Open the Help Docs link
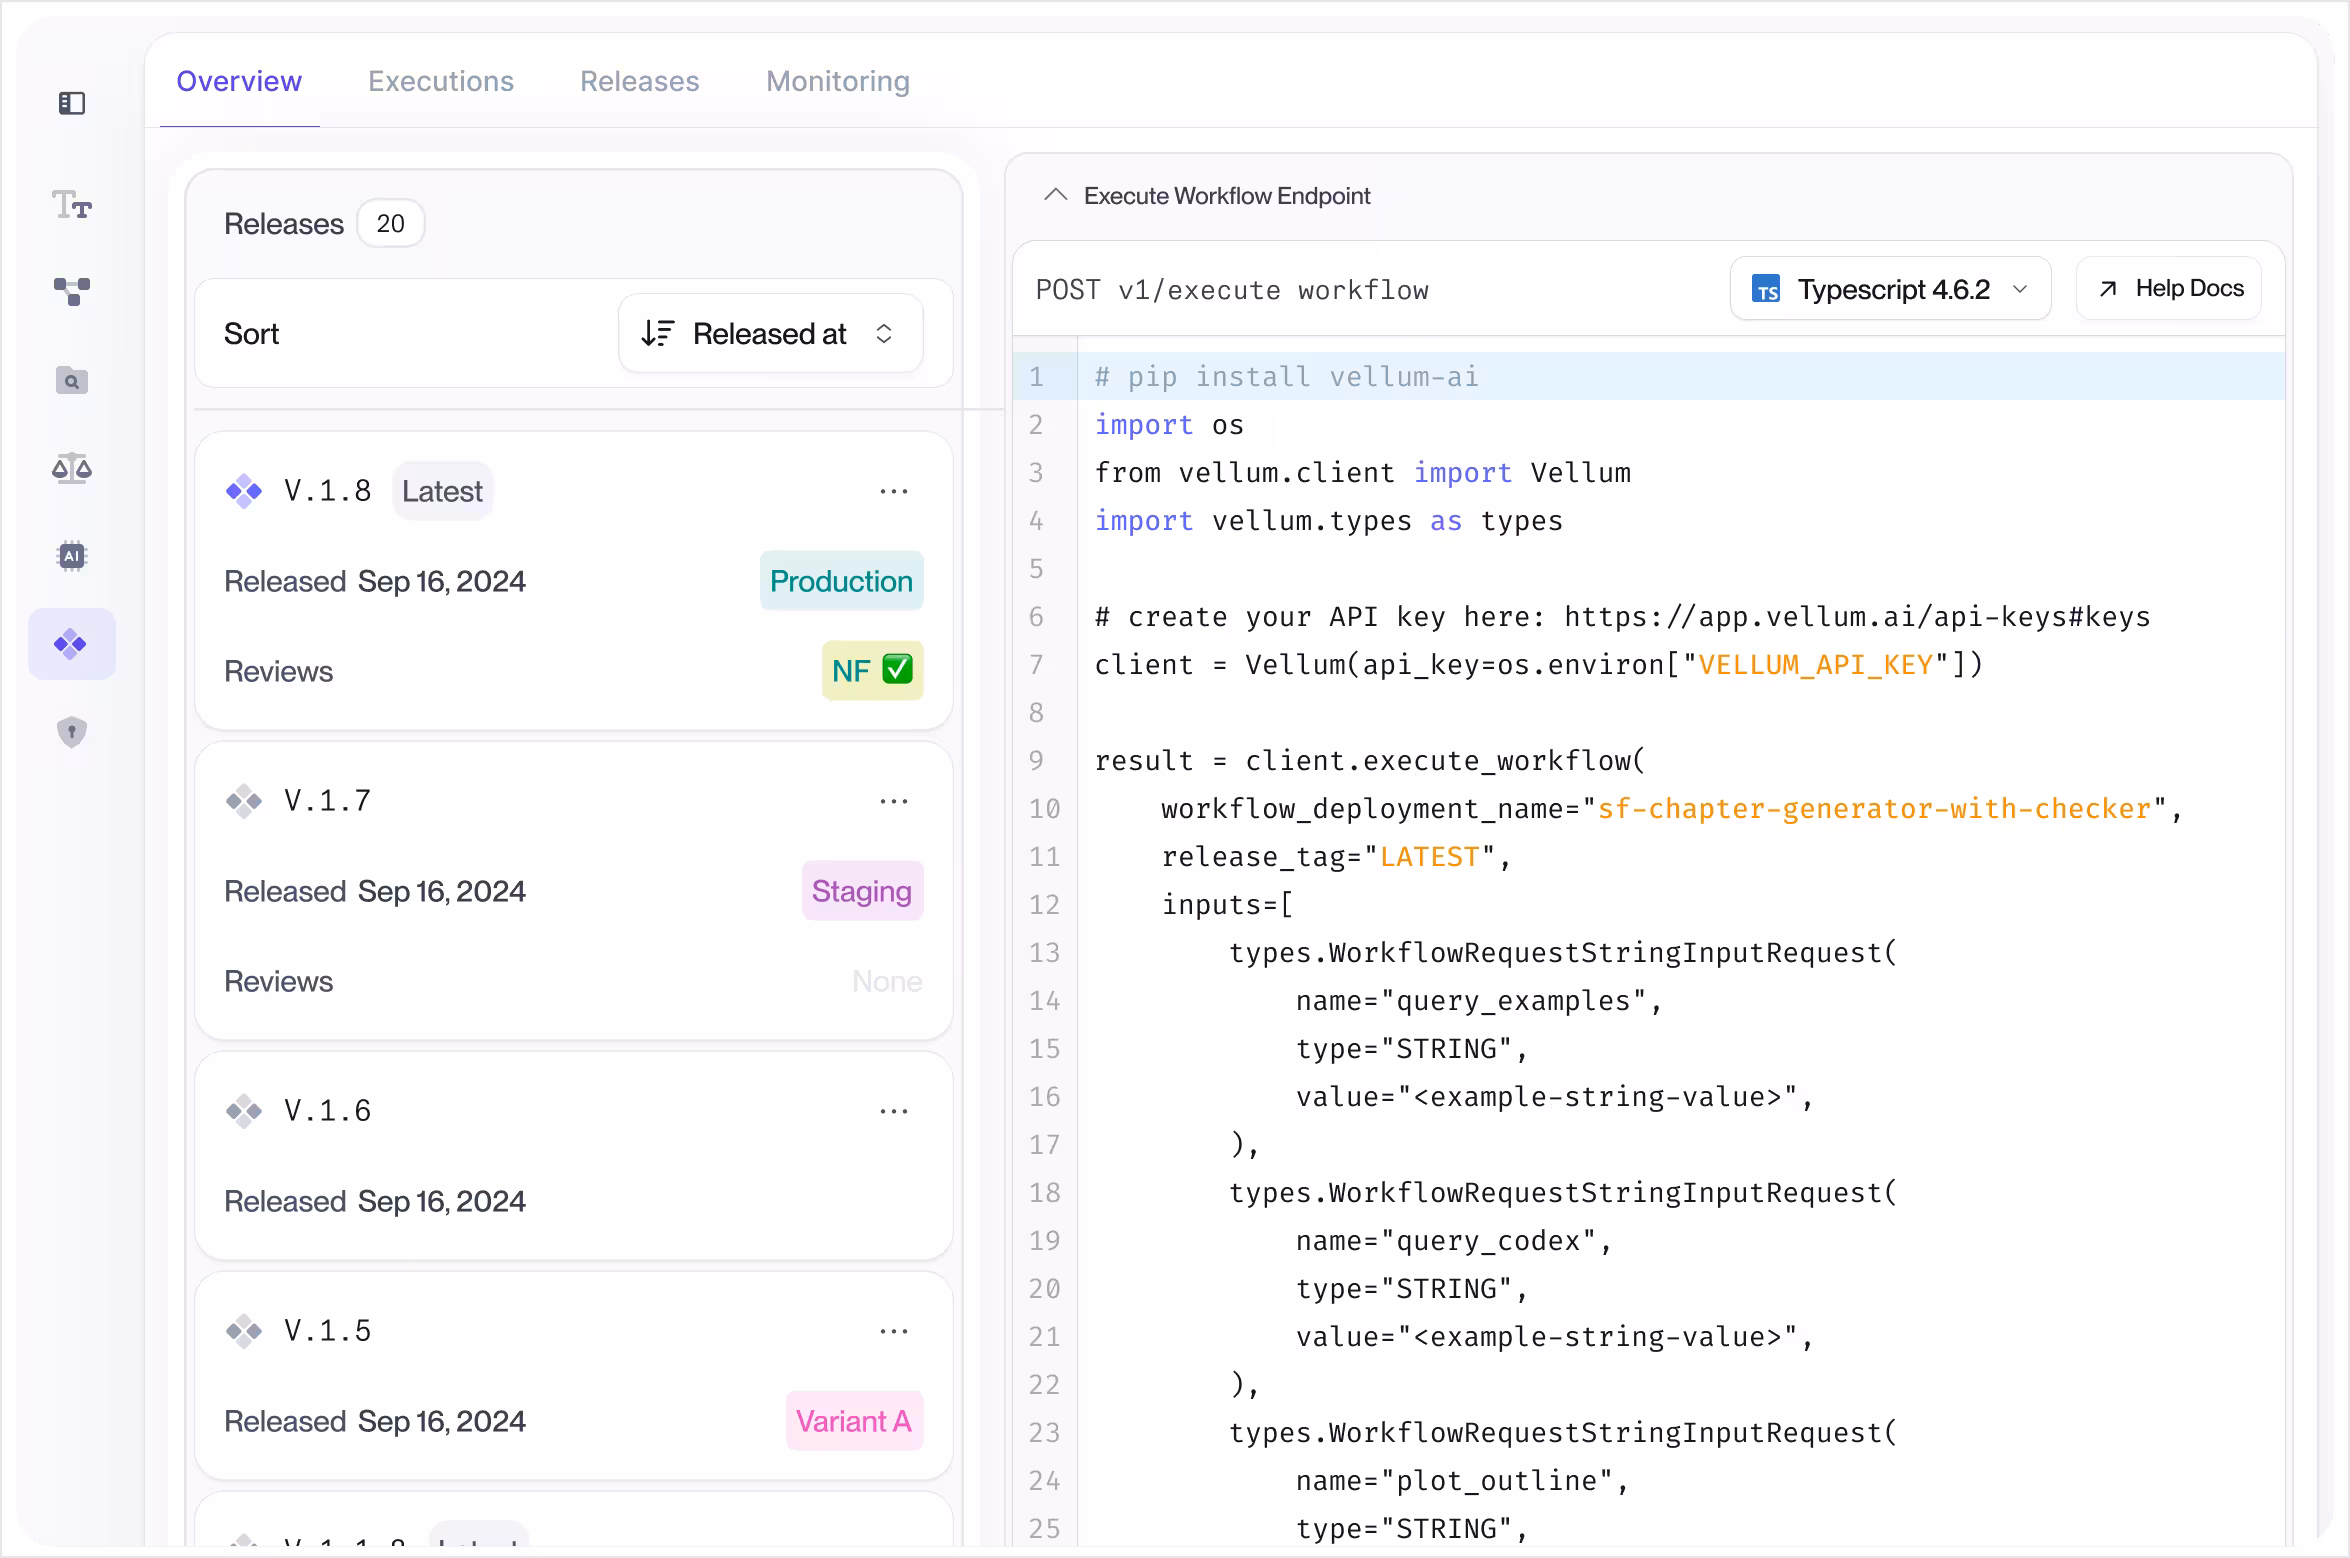2350x1558 pixels. click(2169, 289)
